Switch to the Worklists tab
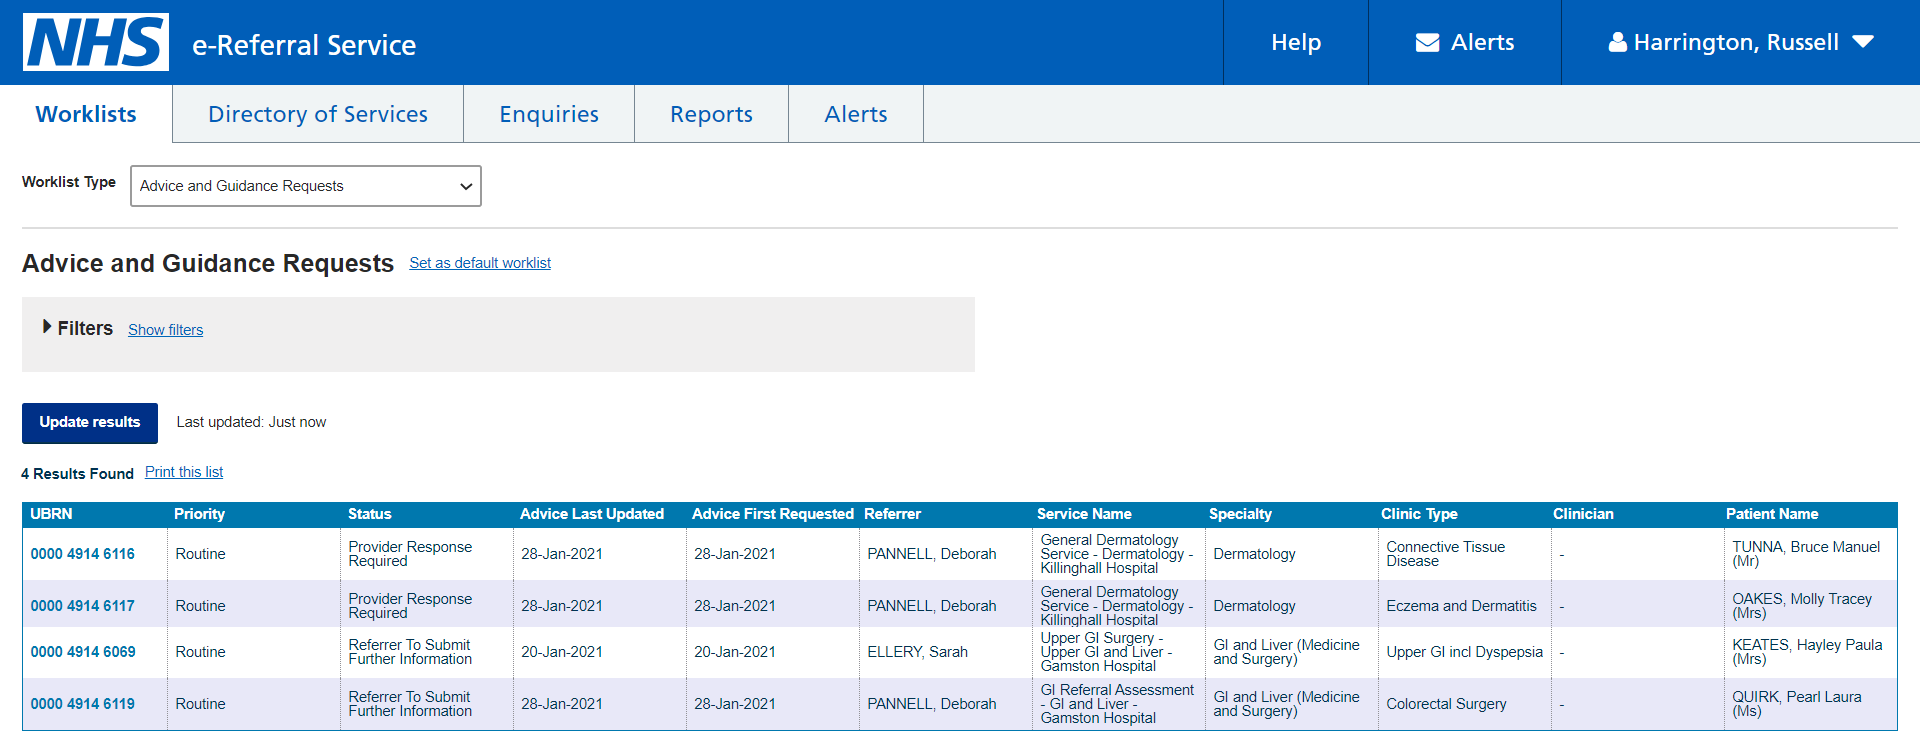 (x=86, y=114)
